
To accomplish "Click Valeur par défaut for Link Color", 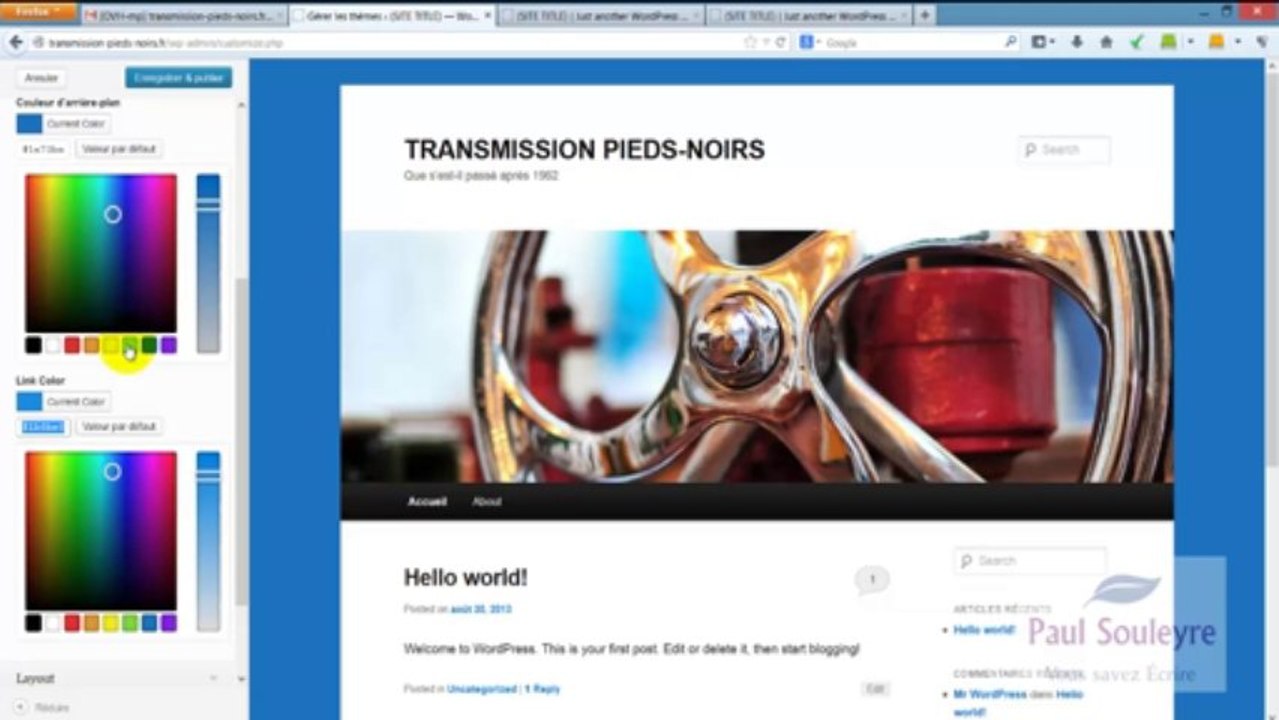I will [119, 427].
